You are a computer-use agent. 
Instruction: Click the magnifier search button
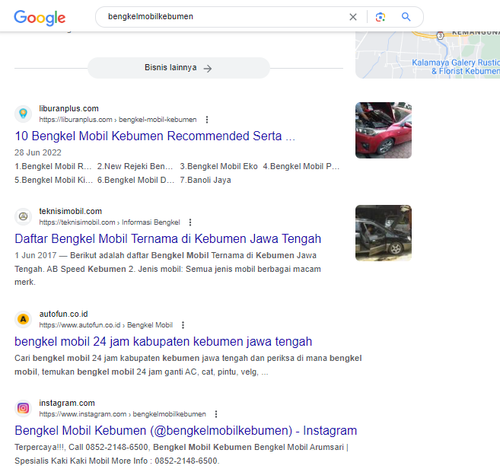[406, 17]
